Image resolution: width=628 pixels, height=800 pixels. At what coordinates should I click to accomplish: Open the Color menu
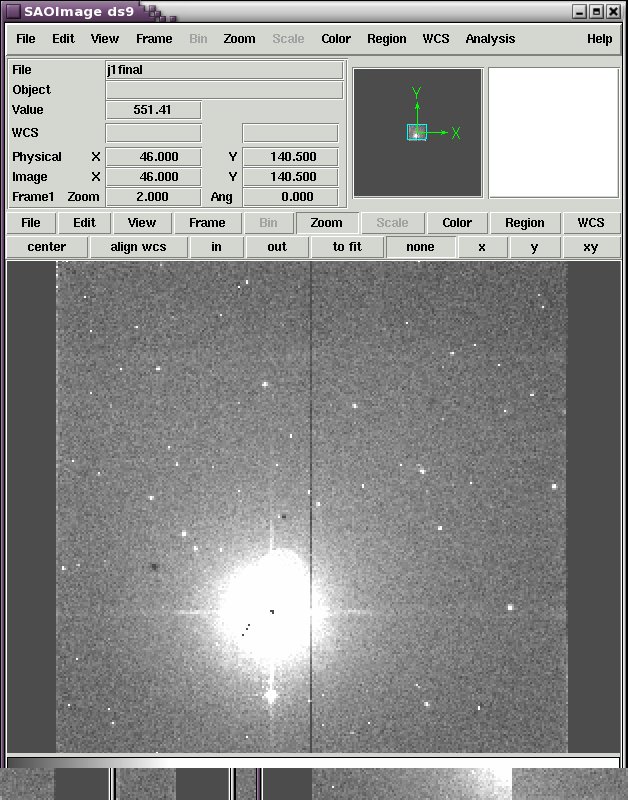[x=336, y=39]
